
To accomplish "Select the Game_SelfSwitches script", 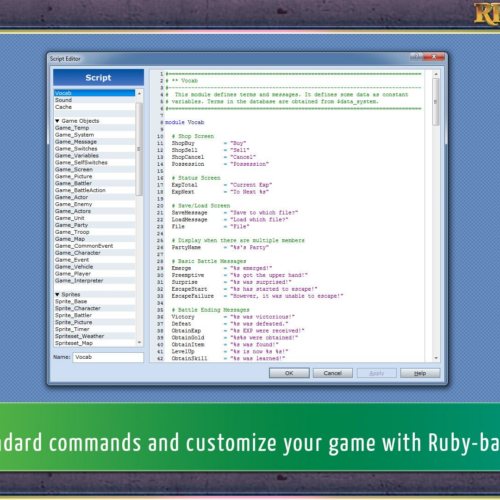I will (x=95, y=162).
